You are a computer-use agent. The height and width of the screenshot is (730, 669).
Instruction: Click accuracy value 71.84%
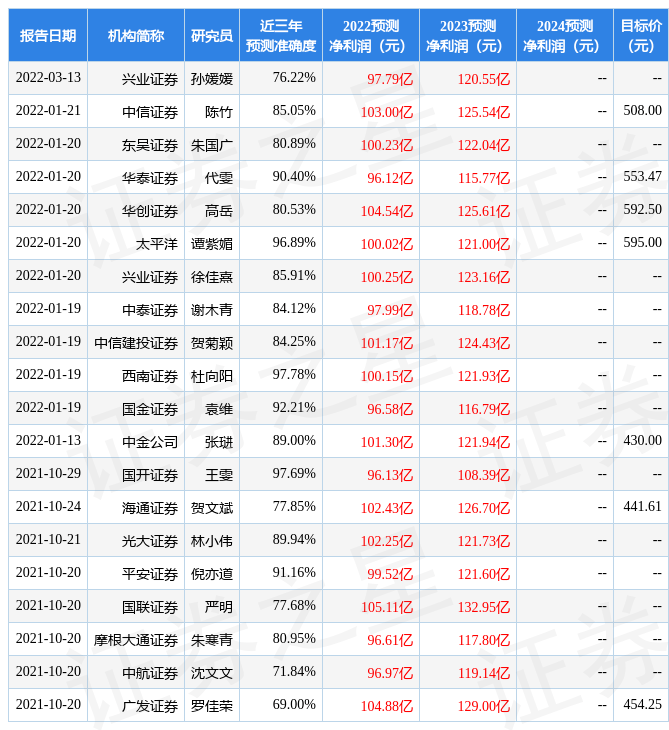pos(294,671)
